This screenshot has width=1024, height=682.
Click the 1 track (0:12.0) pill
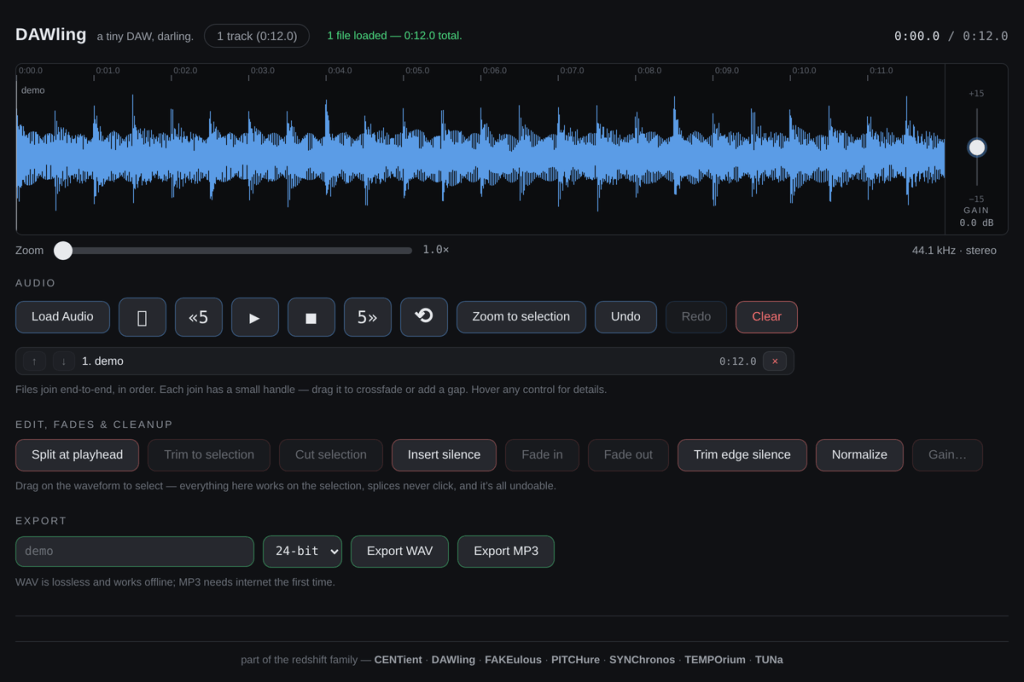tap(257, 36)
